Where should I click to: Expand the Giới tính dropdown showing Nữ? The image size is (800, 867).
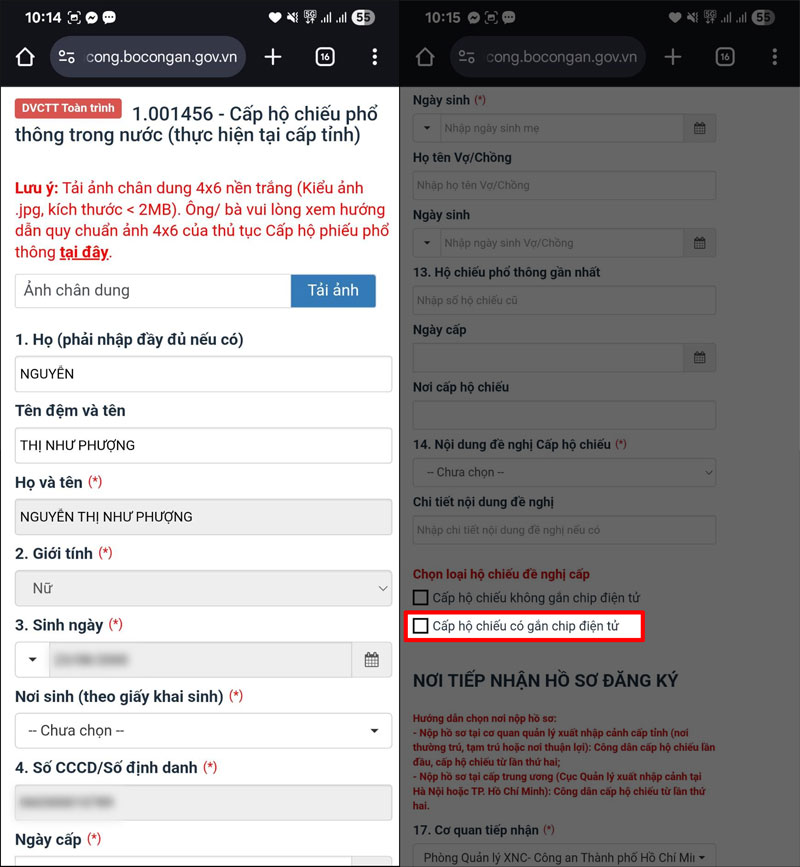203,589
